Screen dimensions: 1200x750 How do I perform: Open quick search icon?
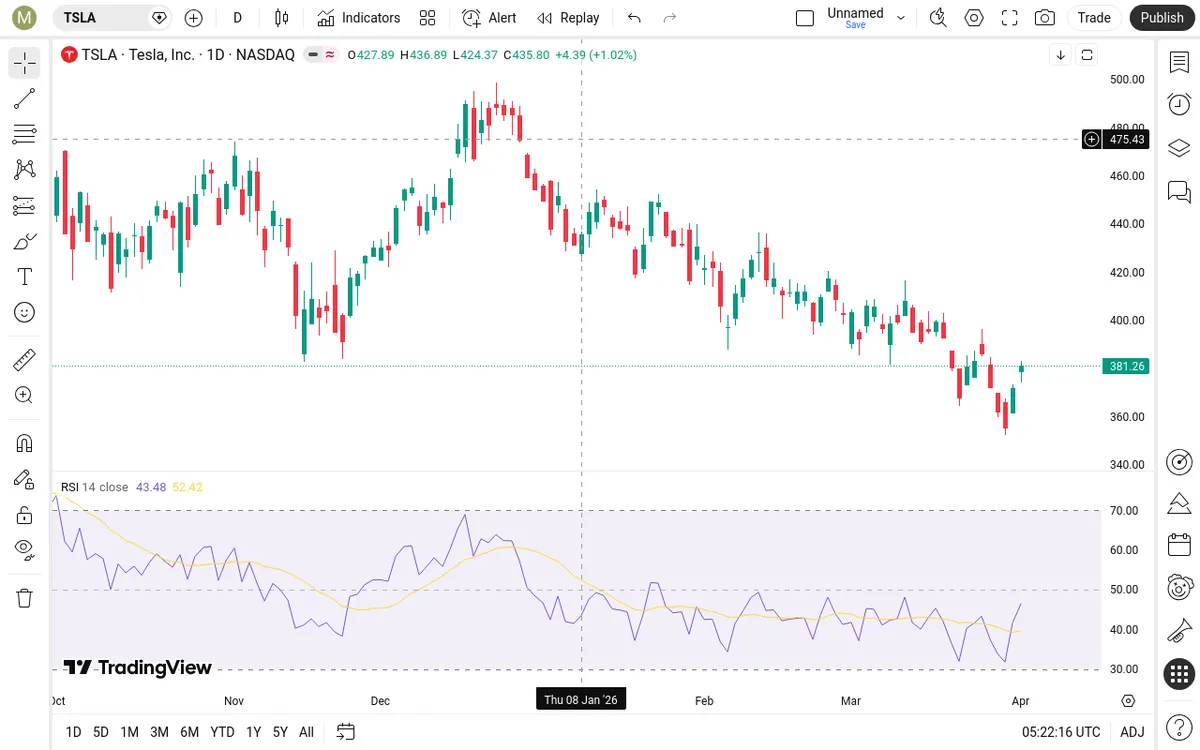[938, 18]
